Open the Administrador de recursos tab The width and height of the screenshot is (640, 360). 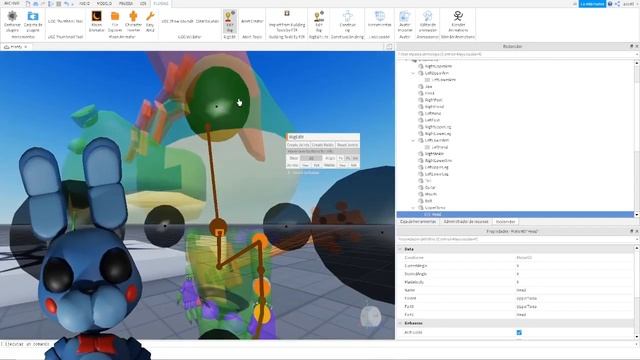tap(466, 221)
